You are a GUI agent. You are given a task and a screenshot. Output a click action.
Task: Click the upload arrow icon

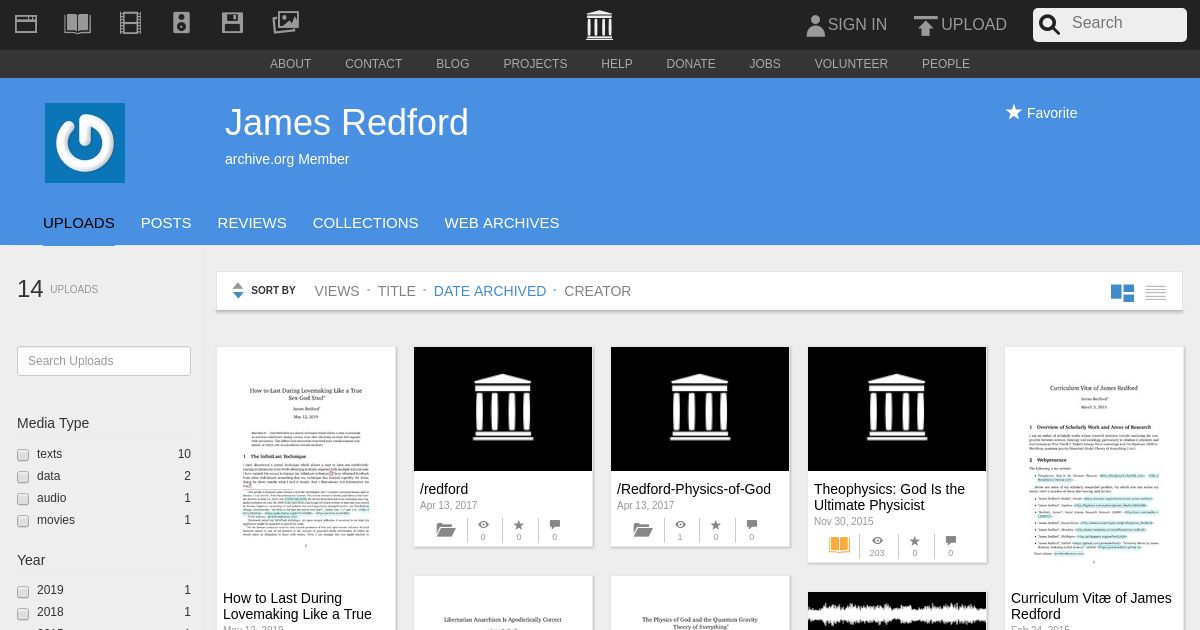click(926, 25)
